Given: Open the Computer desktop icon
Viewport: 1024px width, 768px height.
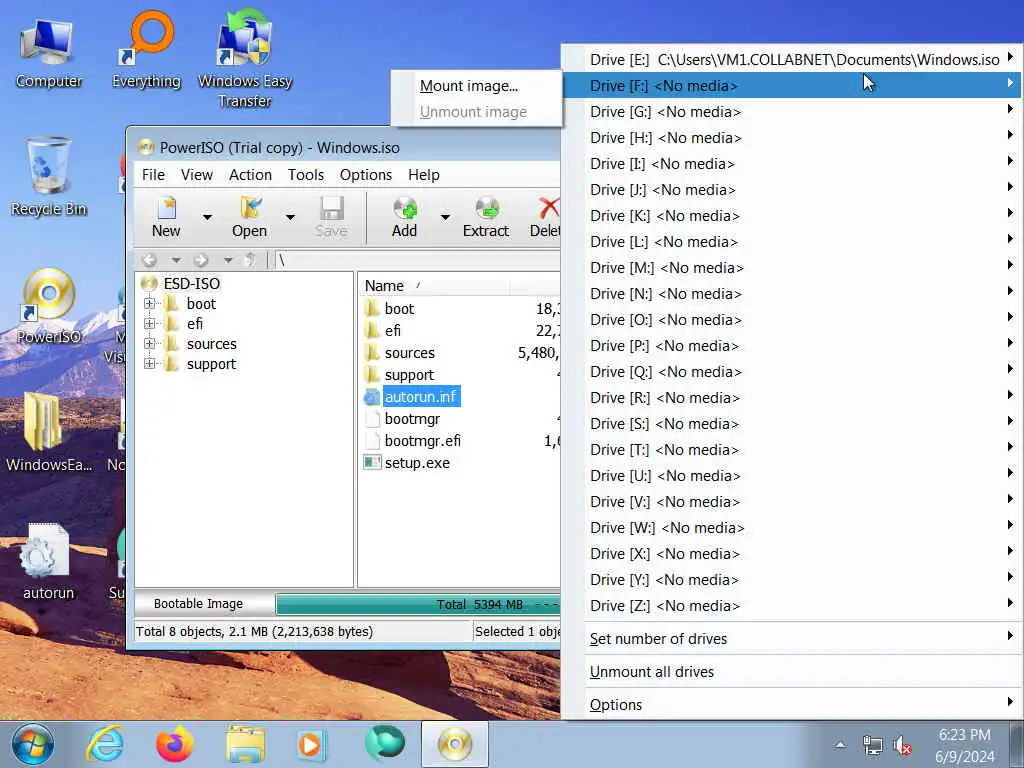Looking at the screenshot, I should (48, 54).
